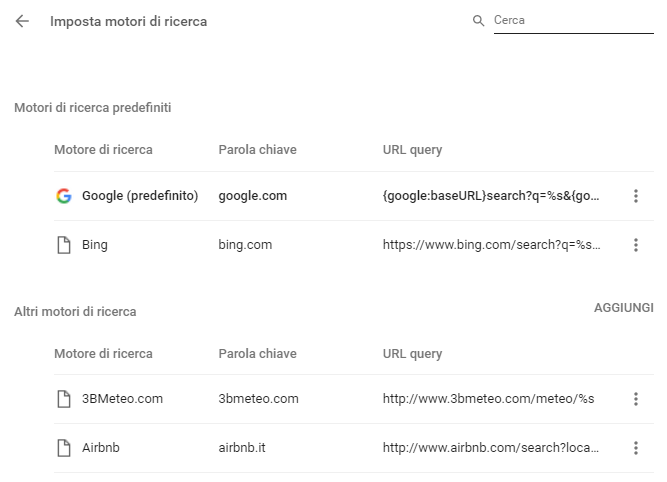The width and height of the screenshot is (667, 482).
Task: Select the Bing engine name
Action: pos(95,245)
